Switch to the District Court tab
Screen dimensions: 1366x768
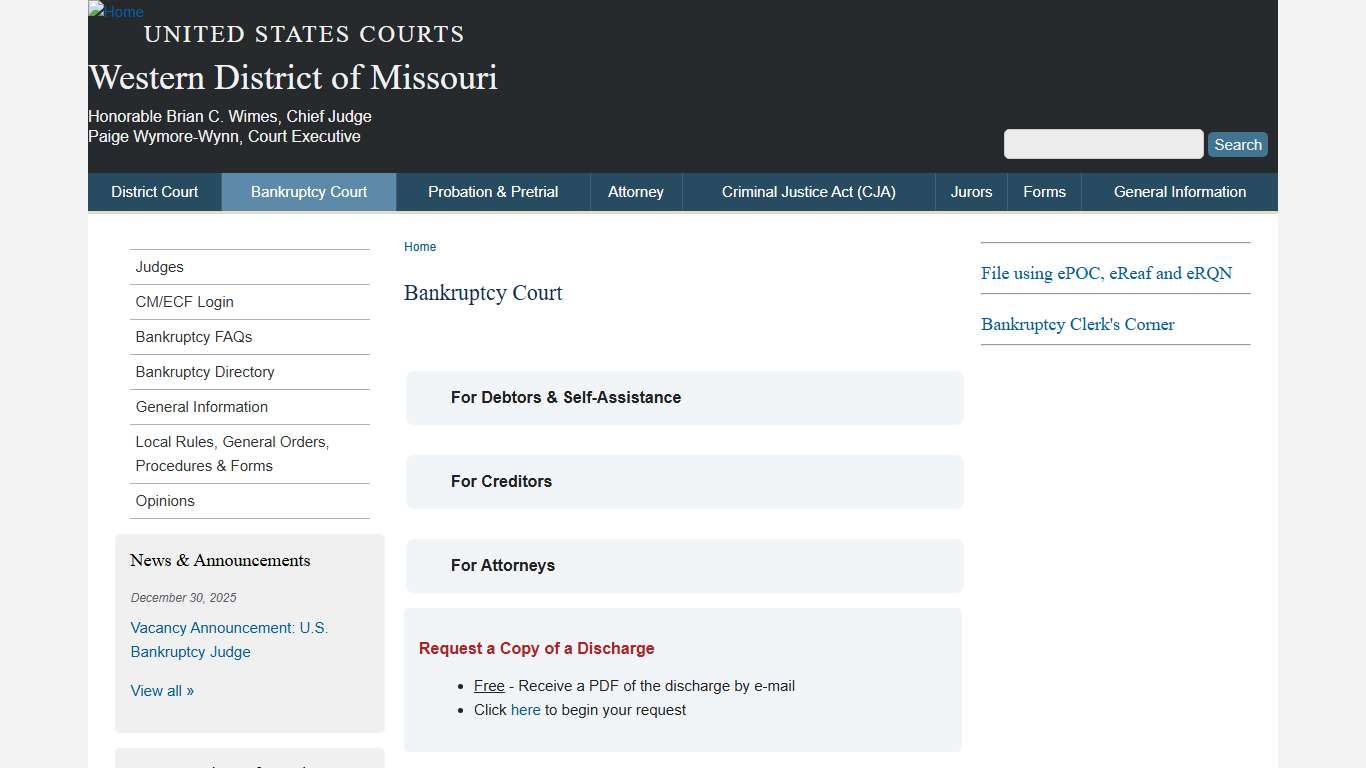pyautogui.click(x=154, y=191)
